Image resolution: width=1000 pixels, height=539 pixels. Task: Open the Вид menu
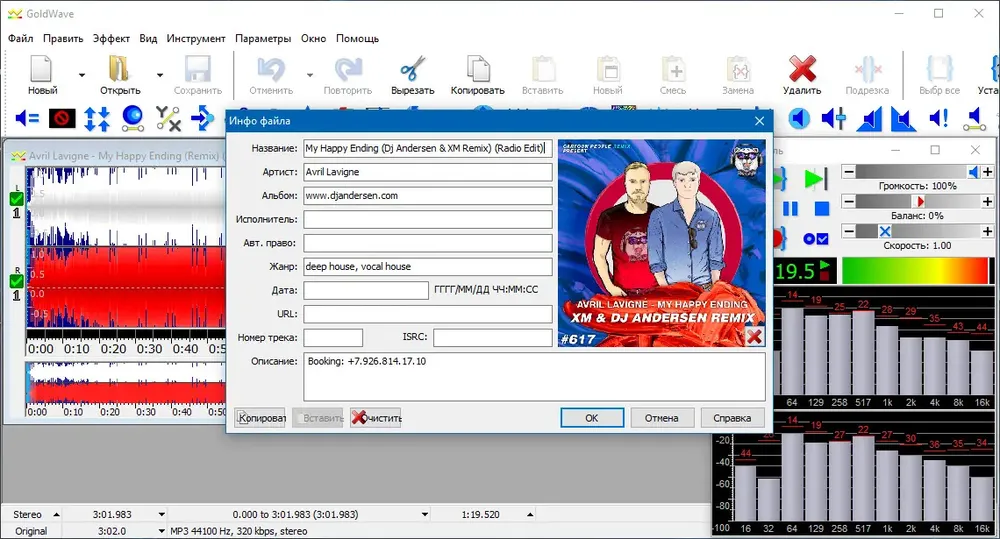click(x=148, y=38)
